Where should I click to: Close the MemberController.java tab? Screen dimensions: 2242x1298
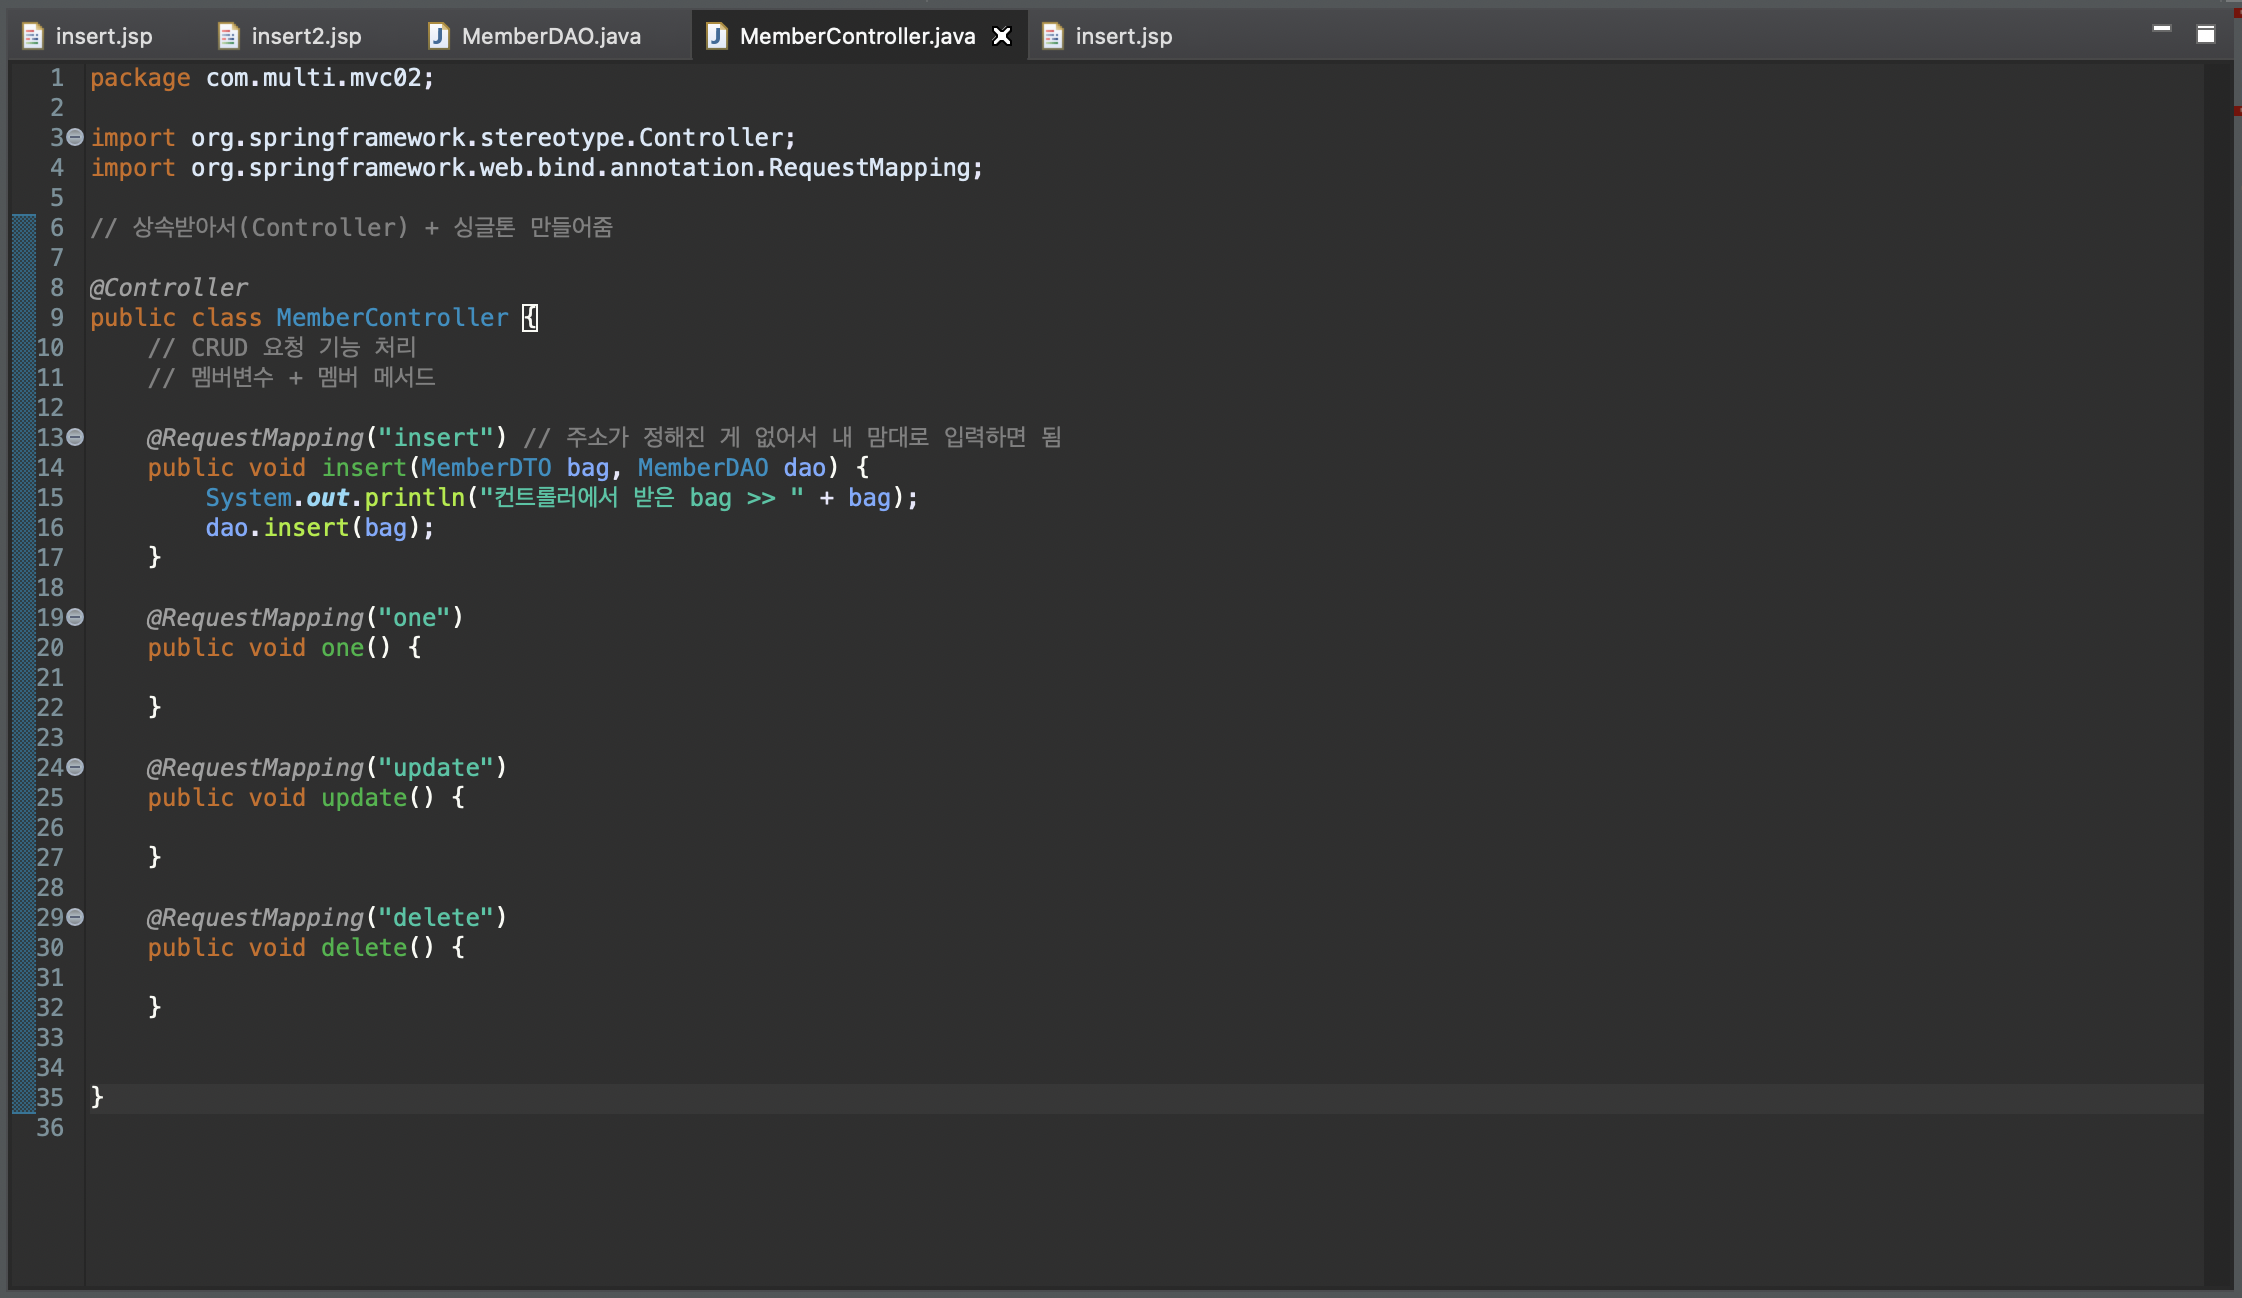(x=1001, y=36)
